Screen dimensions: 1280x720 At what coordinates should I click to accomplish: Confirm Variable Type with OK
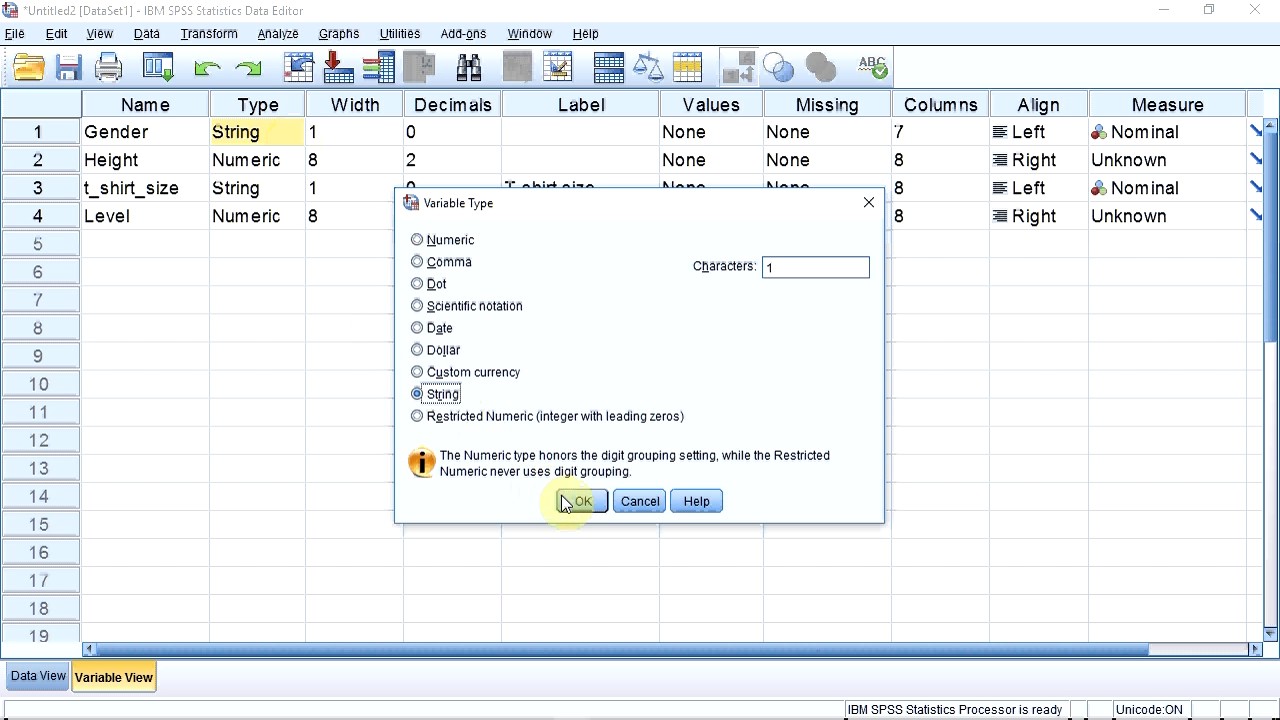[x=582, y=502]
